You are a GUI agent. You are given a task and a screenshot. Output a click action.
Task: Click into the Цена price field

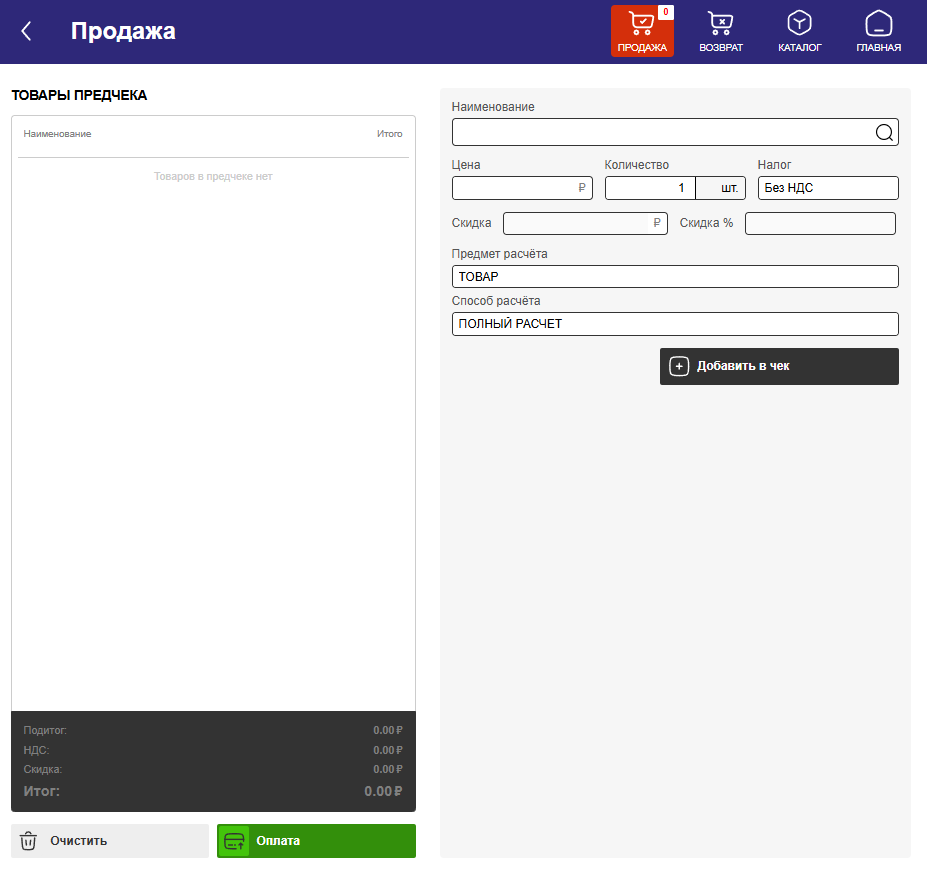point(515,188)
